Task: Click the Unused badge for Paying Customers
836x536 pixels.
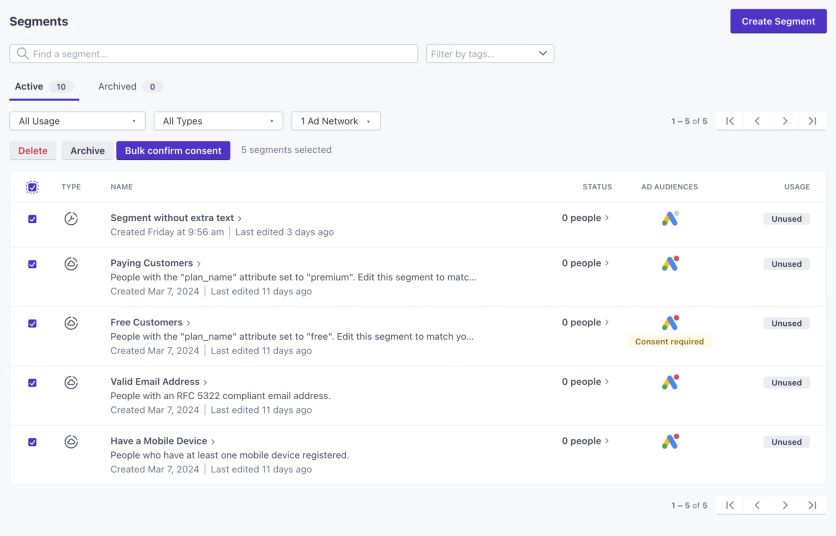Action: click(x=786, y=264)
